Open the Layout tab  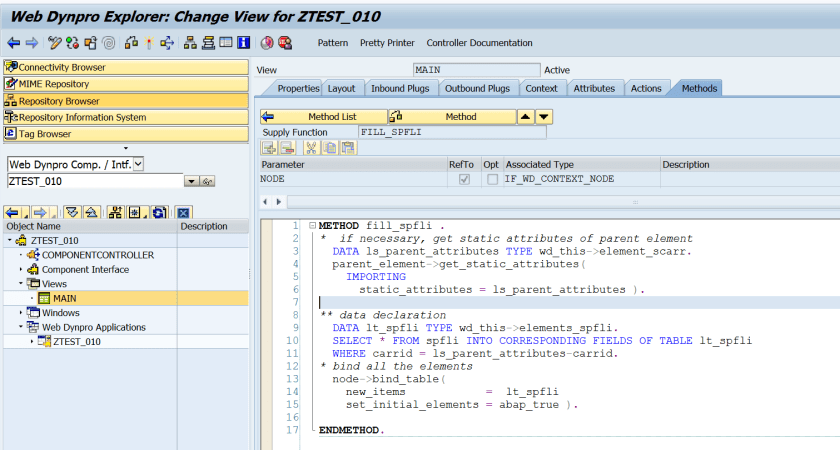coord(341,88)
